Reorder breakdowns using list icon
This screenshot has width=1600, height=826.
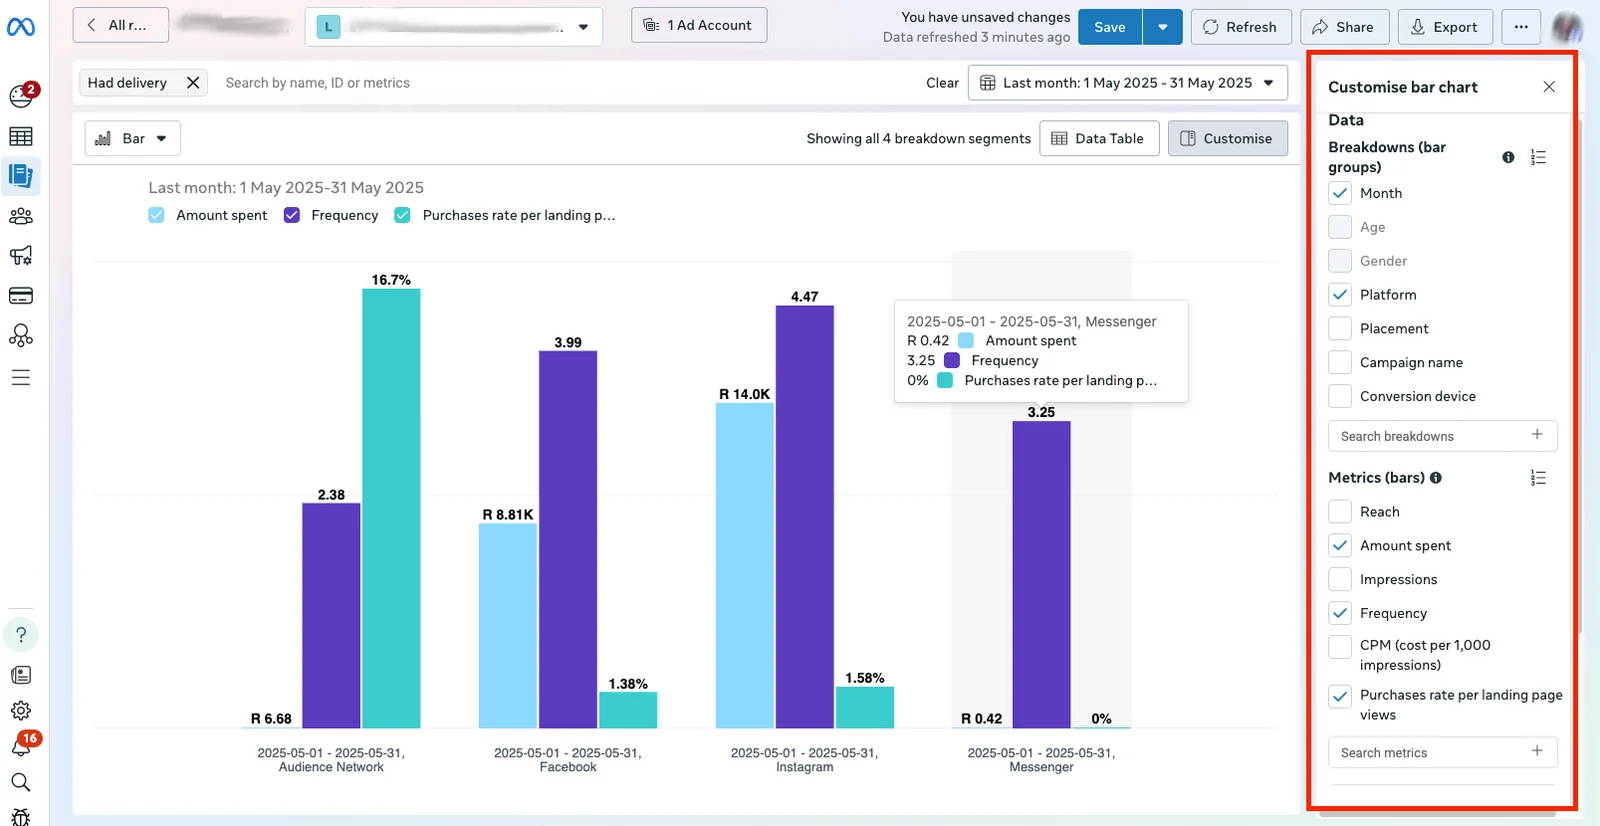1538,157
